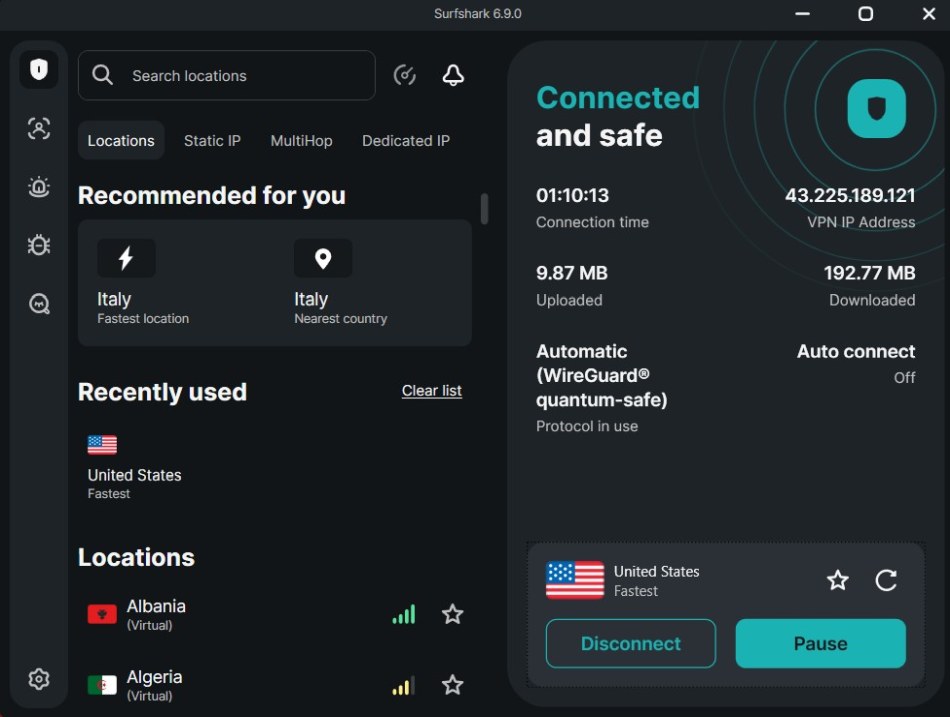Open Alternative ID in the sidebar
The image size is (950, 717).
point(39,128)
